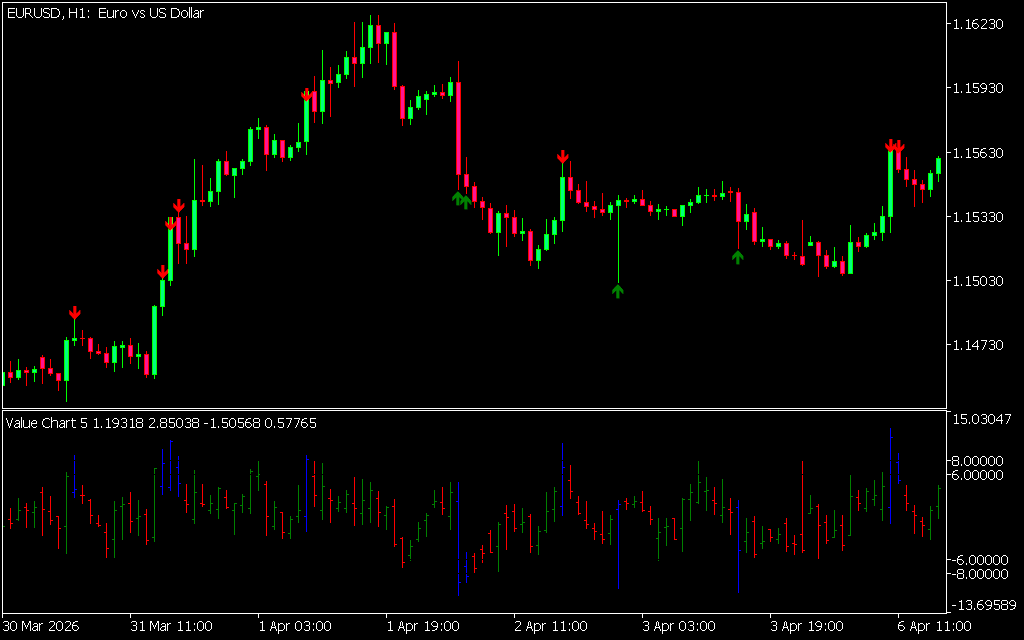Screen dimensions: 1024x640
Task: Click the rightmost red sell arrow
Action: (899, 147)
